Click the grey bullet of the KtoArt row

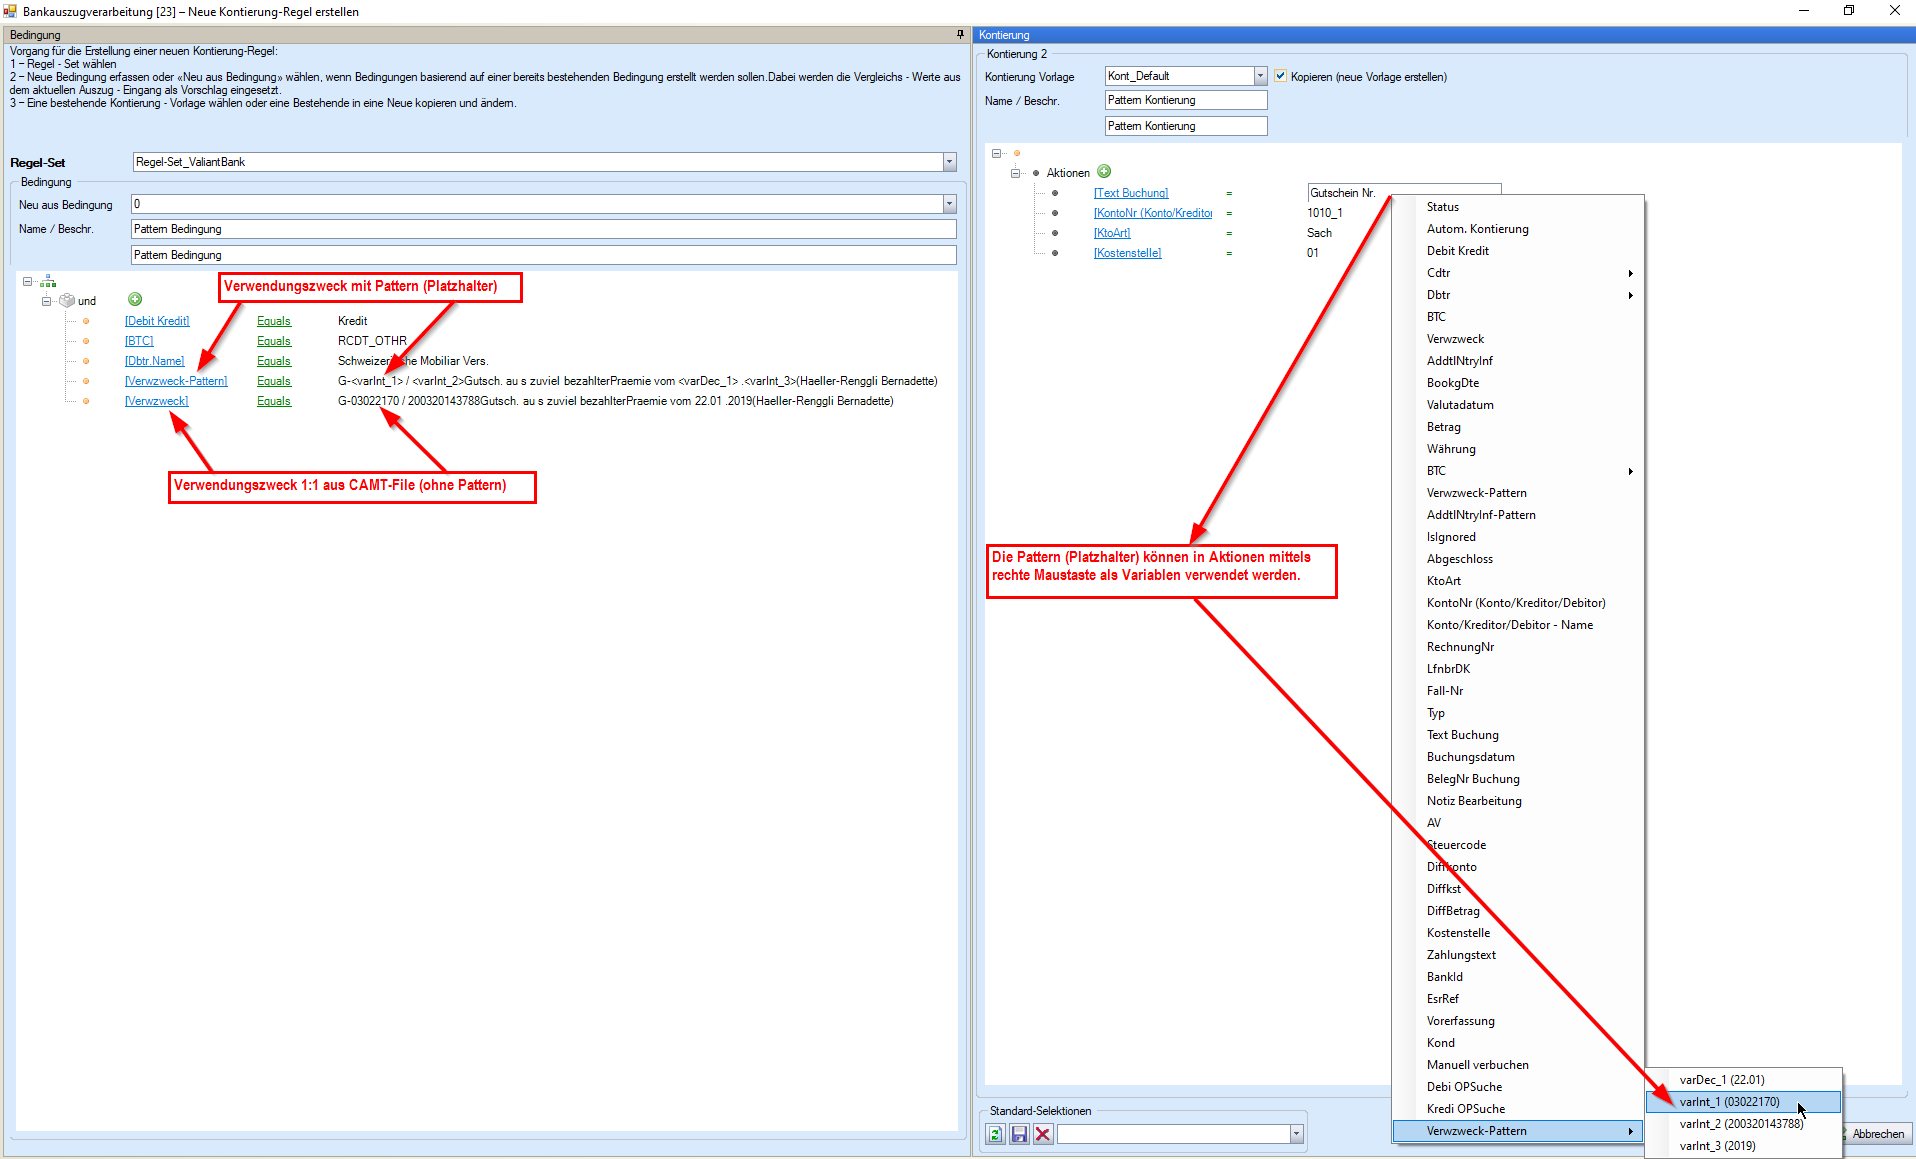pos(1055,233)
